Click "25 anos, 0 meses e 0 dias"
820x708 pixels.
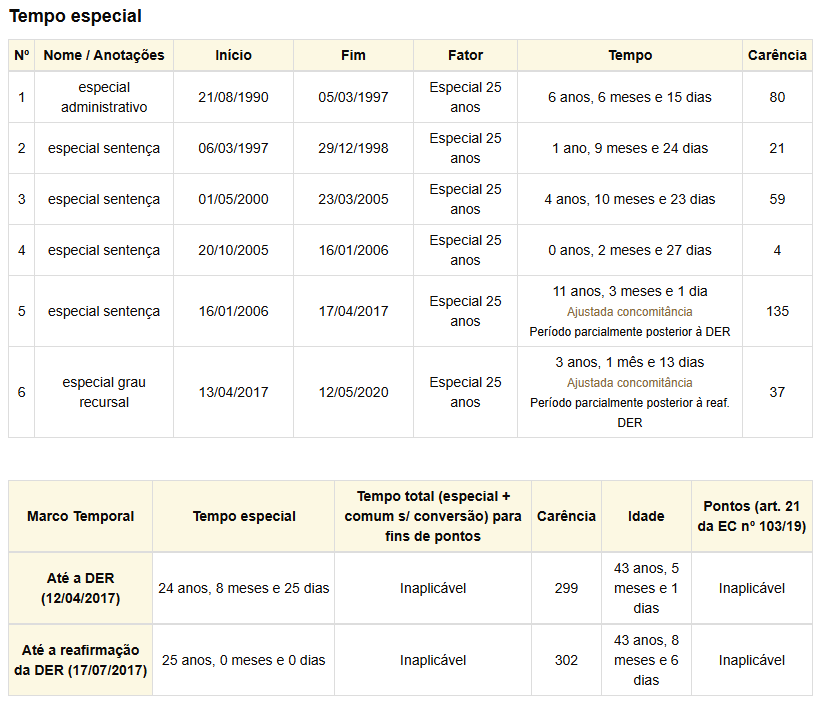(244, 660)
